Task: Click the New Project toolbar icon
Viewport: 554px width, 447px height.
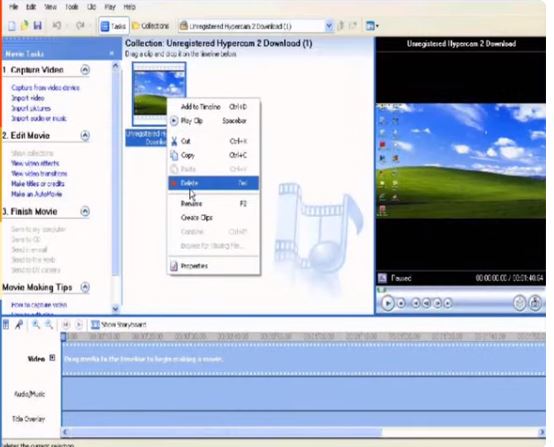Action: click(12, 26)
